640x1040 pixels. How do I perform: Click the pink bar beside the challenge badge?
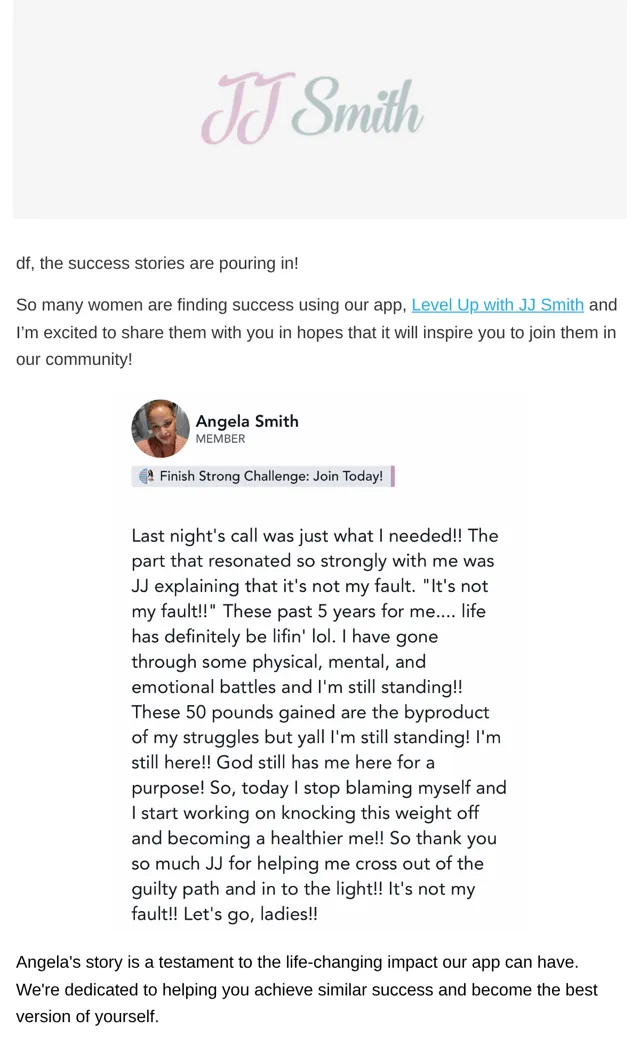tap(393, 476)
